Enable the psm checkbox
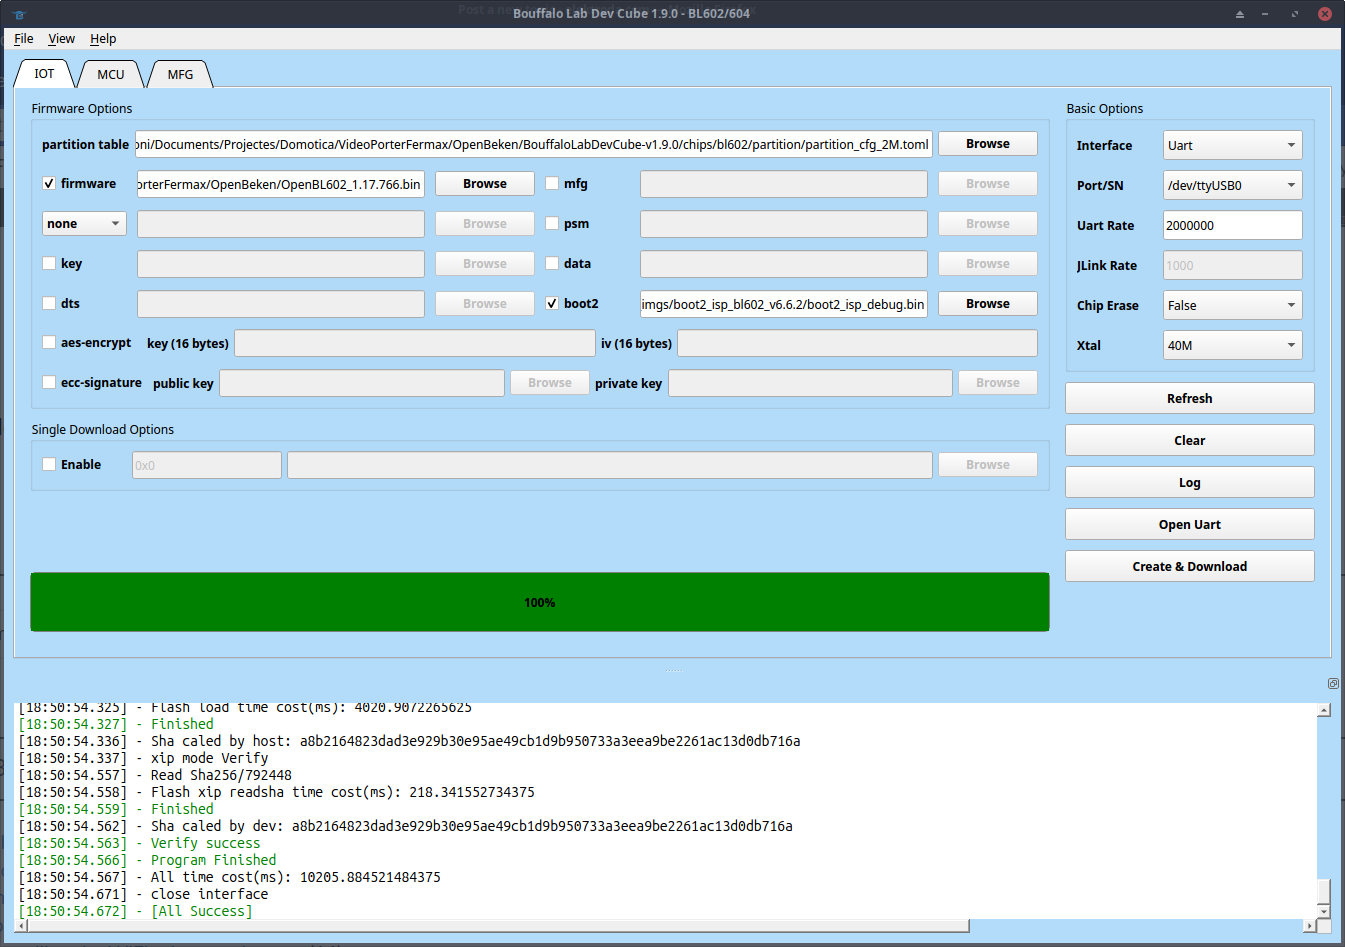 [552, 223]
